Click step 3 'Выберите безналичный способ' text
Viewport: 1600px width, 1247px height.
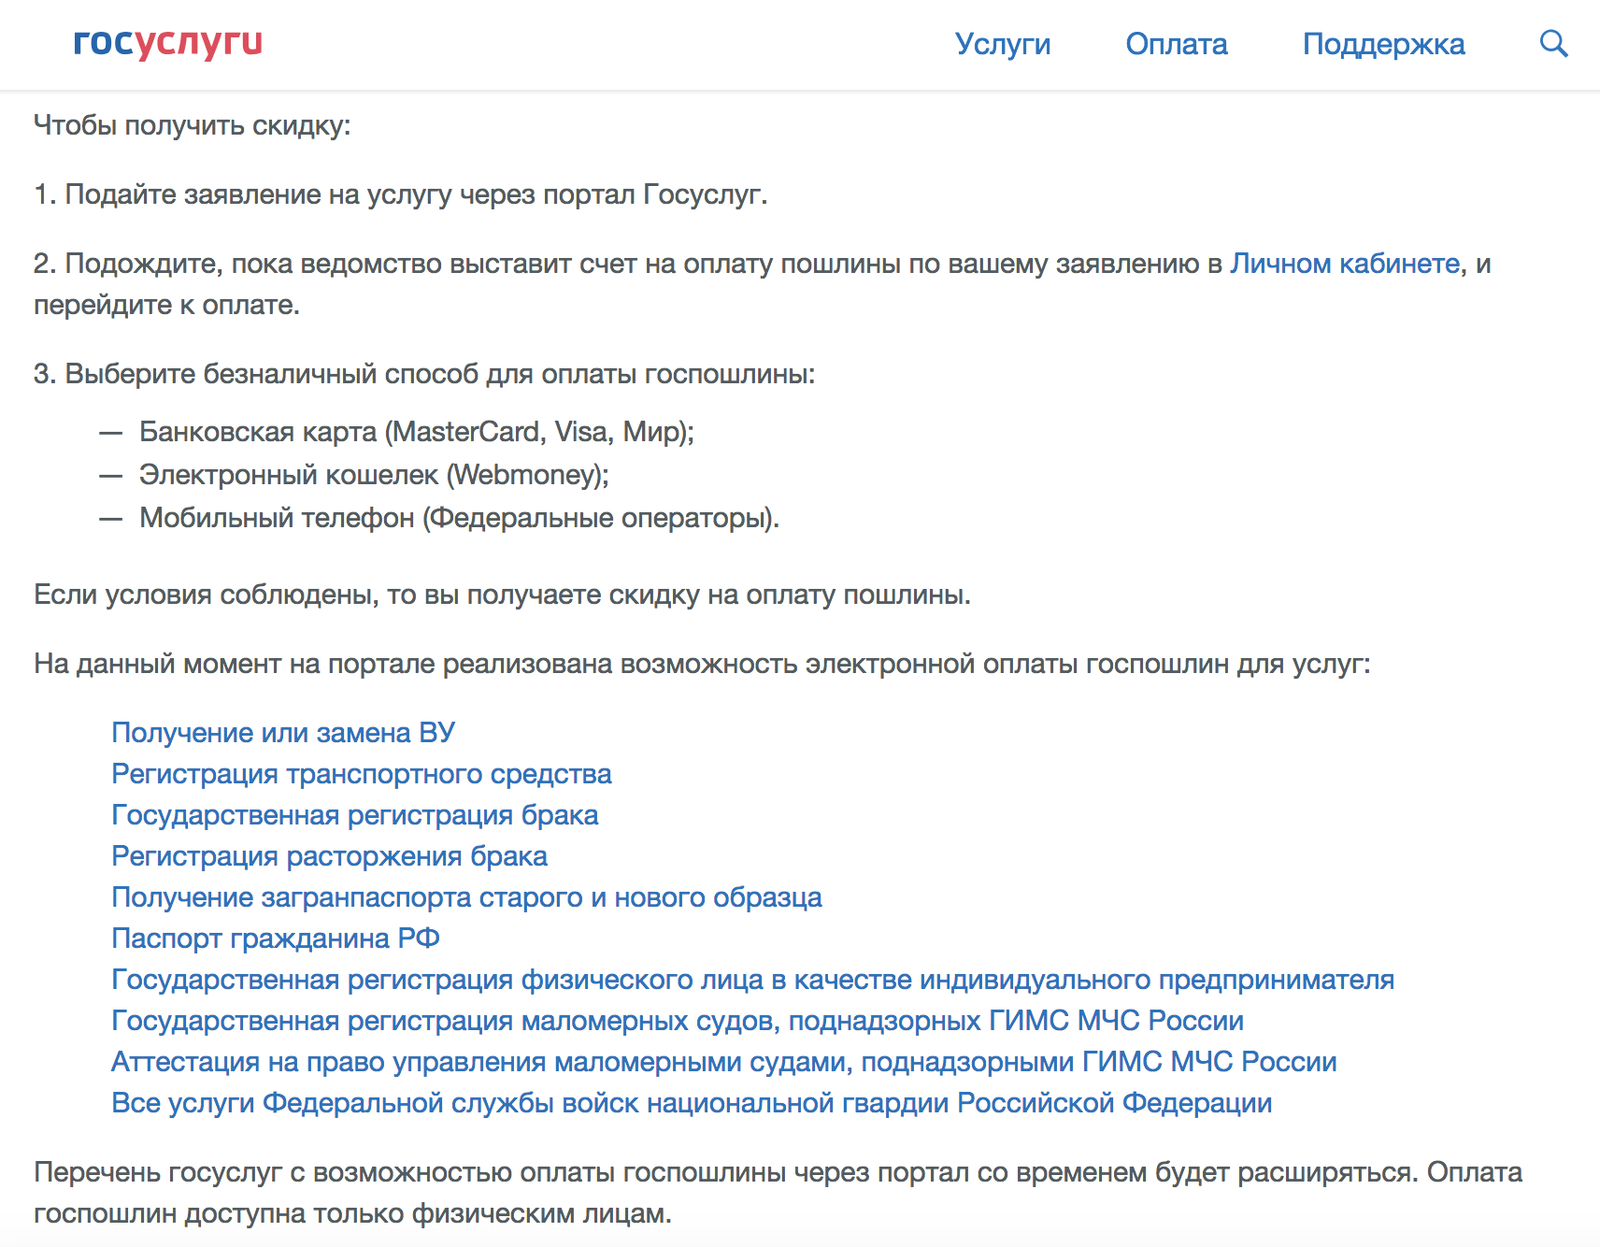coord(424,373)
